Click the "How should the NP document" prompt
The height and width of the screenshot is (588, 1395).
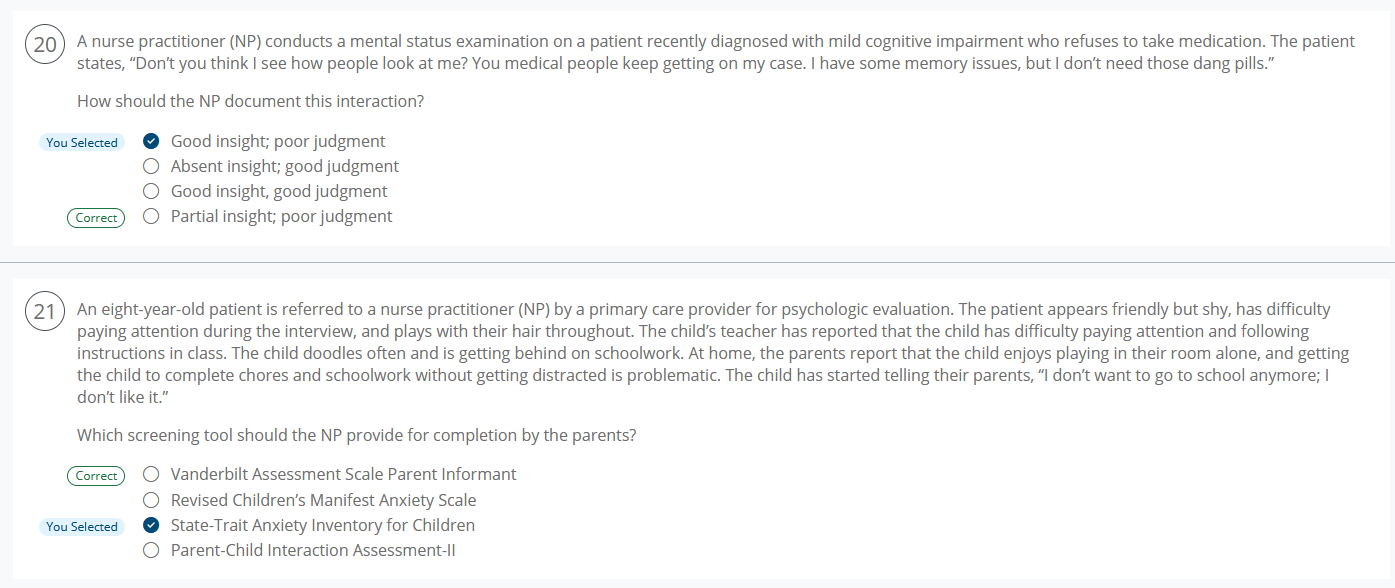(x=250, y=101)
